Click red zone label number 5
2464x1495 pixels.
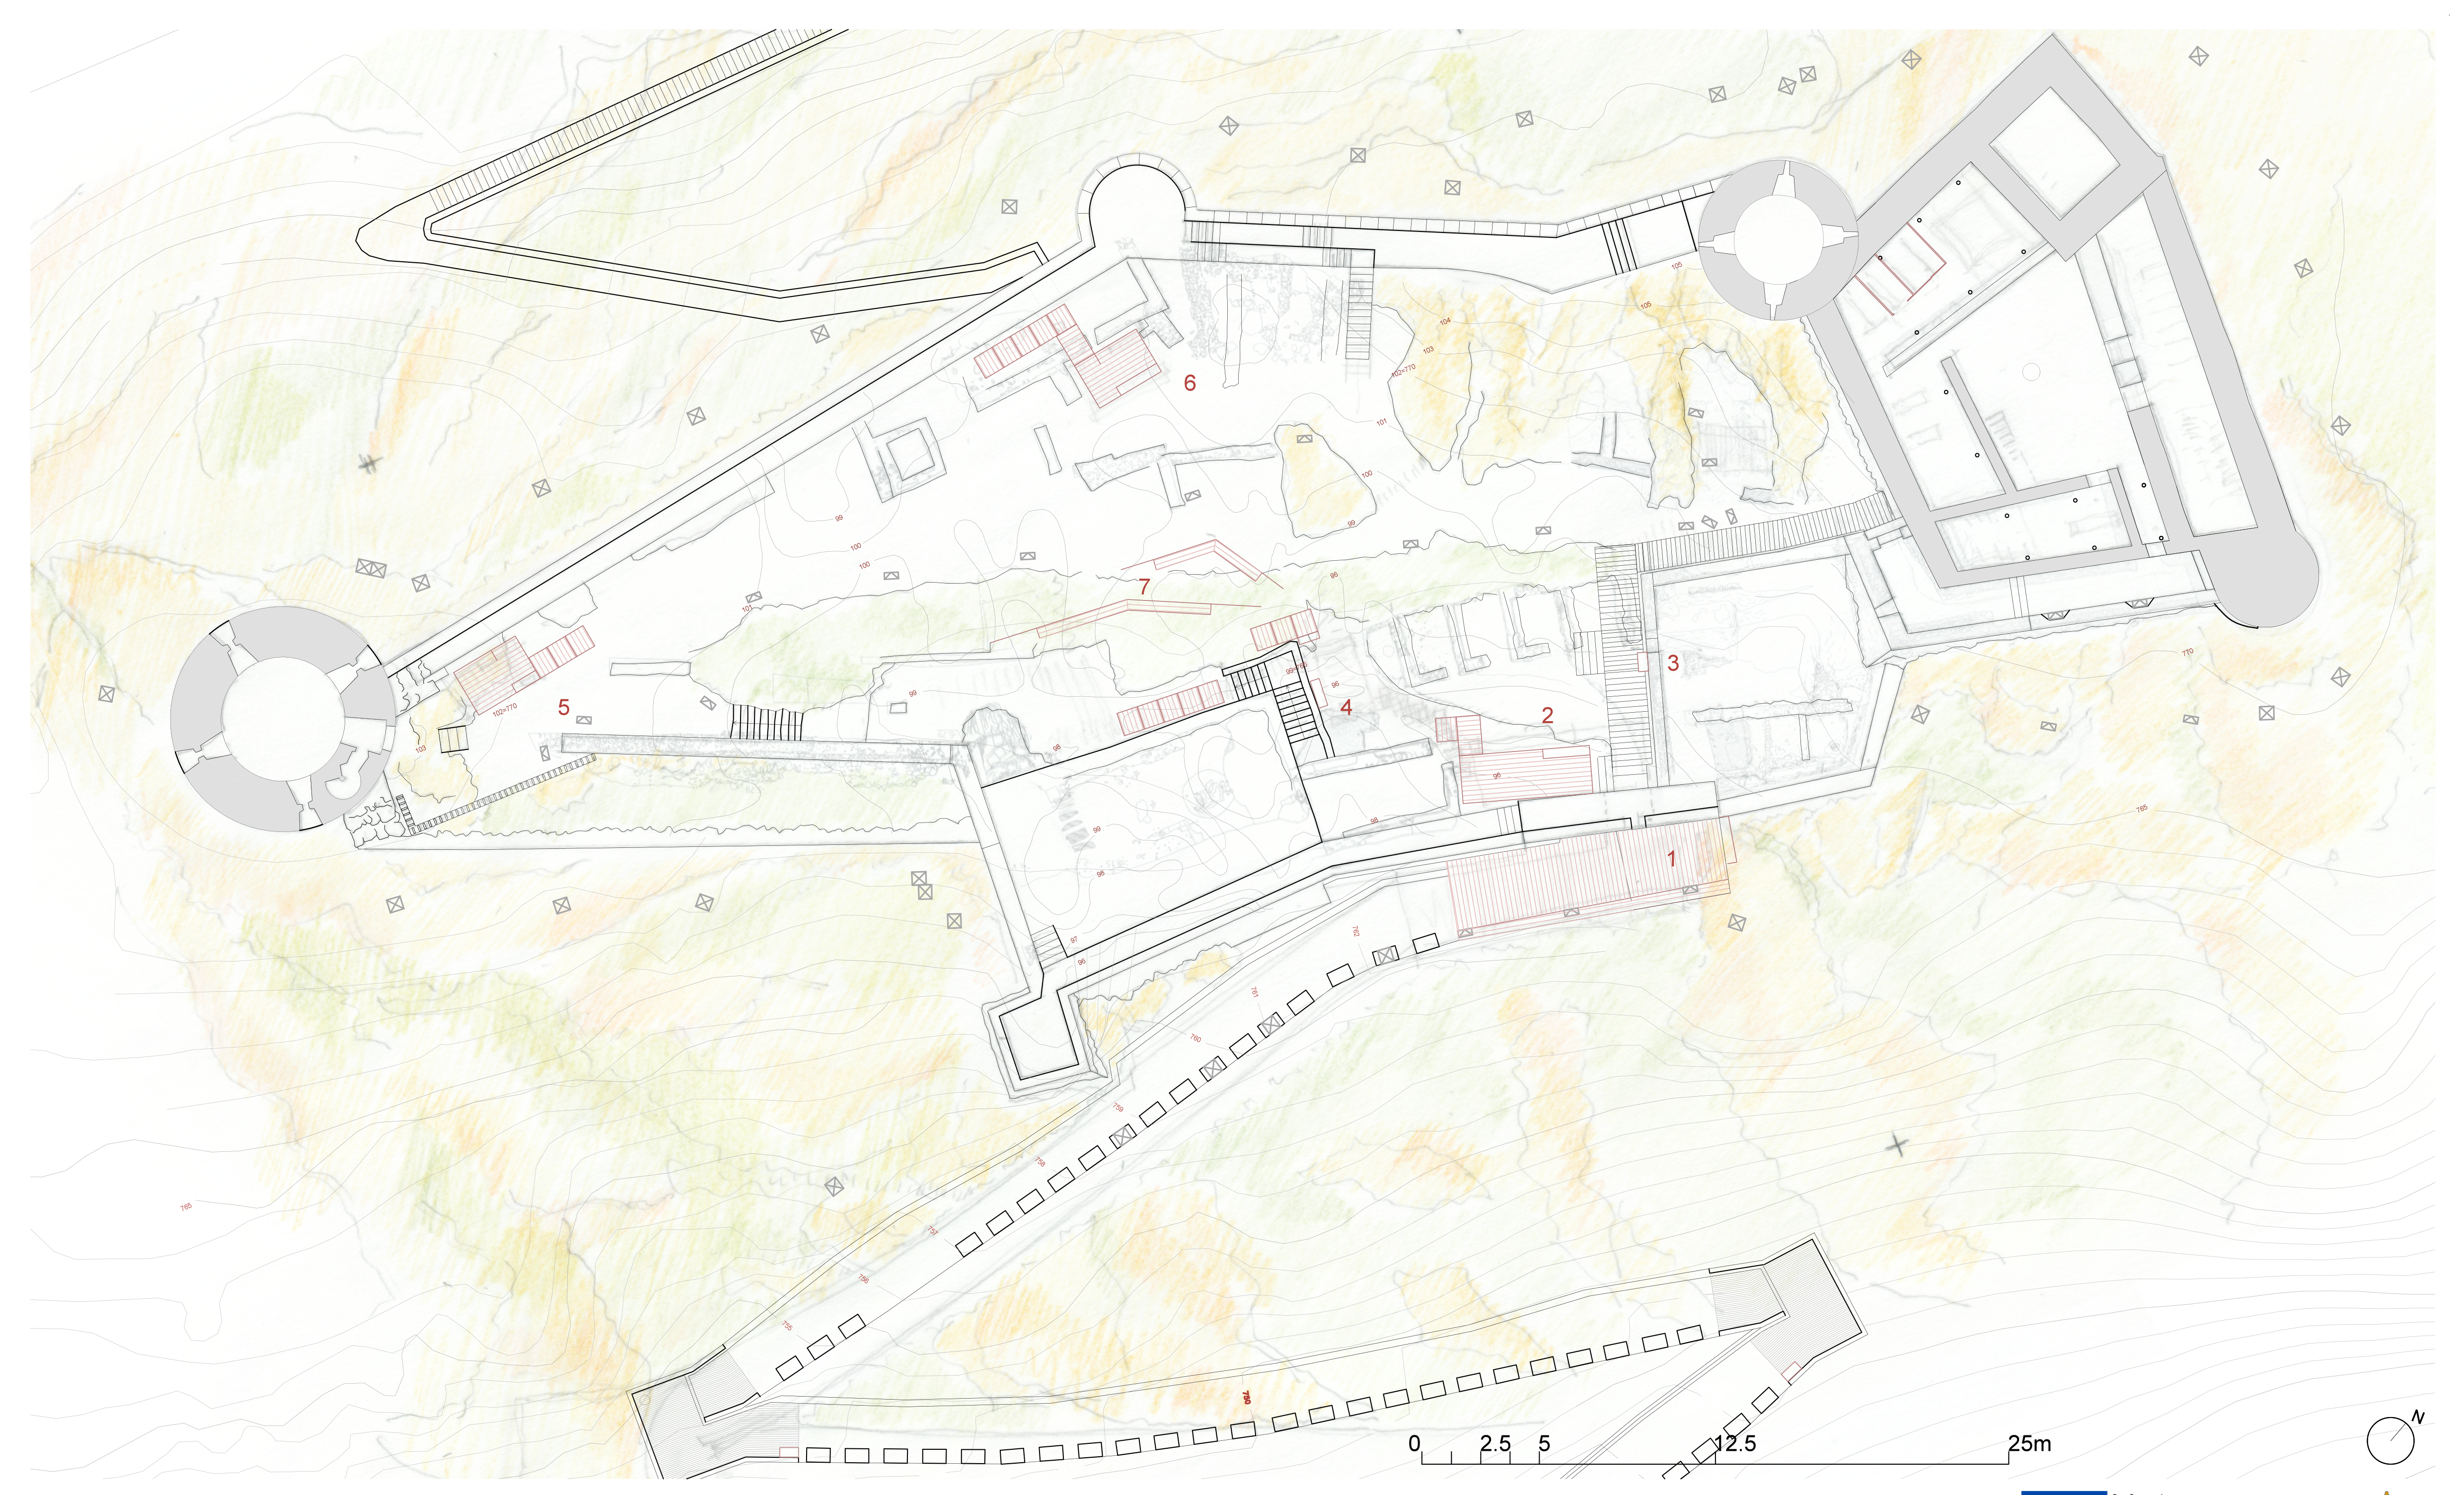click(563, 708)
